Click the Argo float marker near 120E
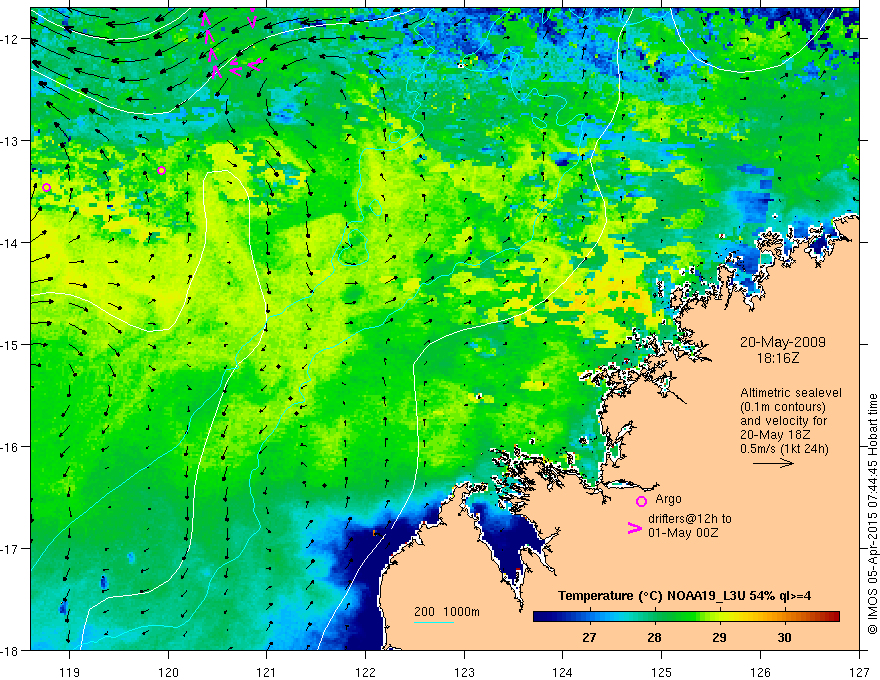The height and width of the screenshot is (680, 880). (162, 171)
